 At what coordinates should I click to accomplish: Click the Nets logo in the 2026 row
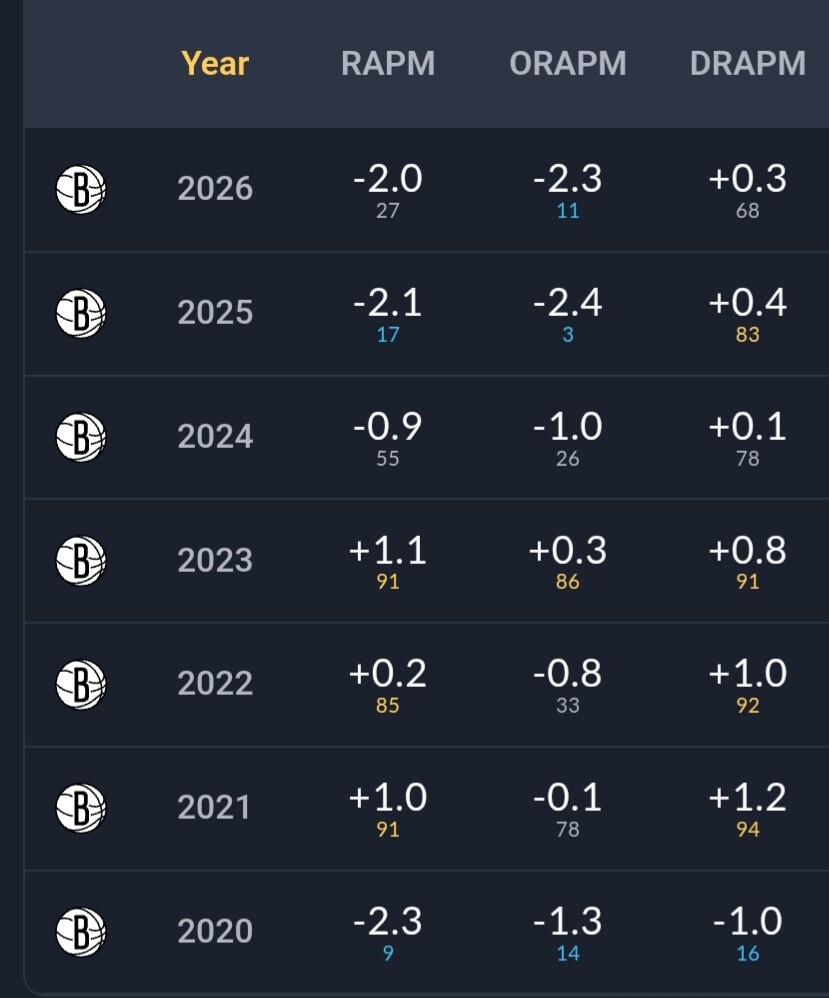[81, 190]
